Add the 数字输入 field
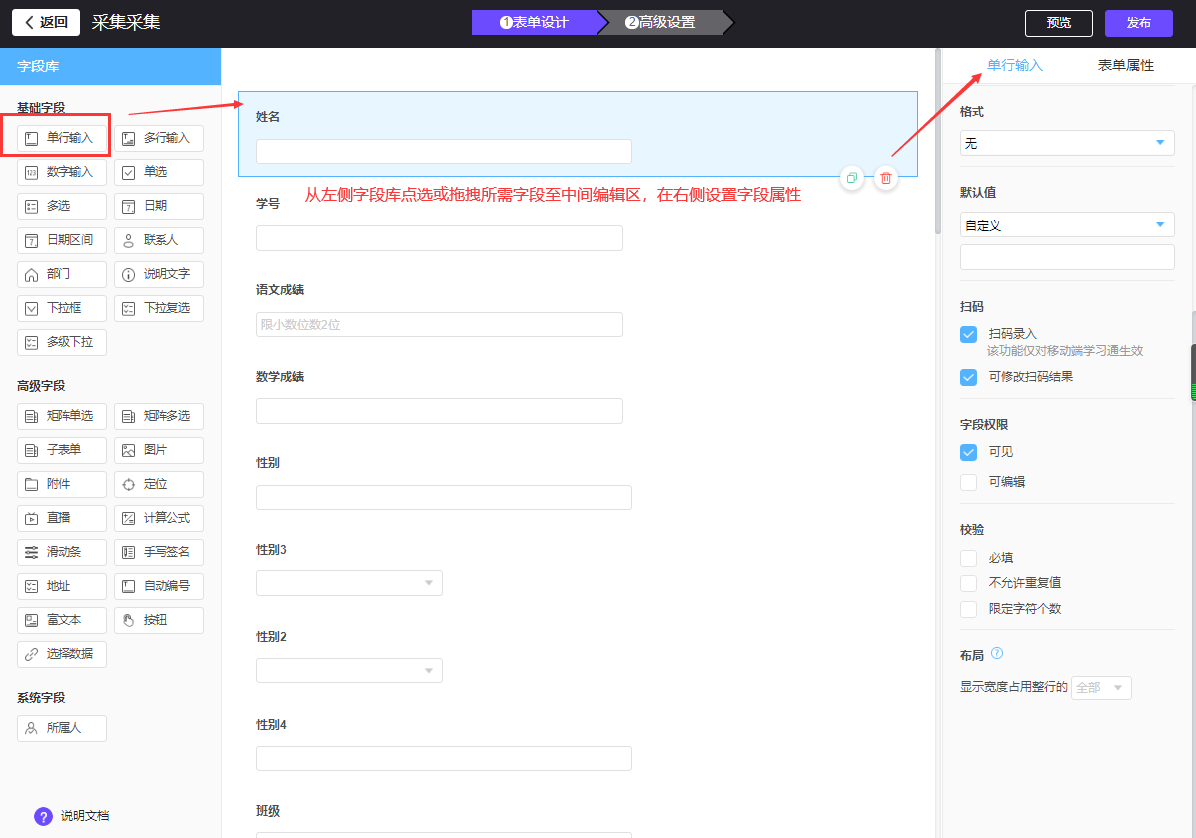This screenshot has height=838, width=1196. [62, 172]
